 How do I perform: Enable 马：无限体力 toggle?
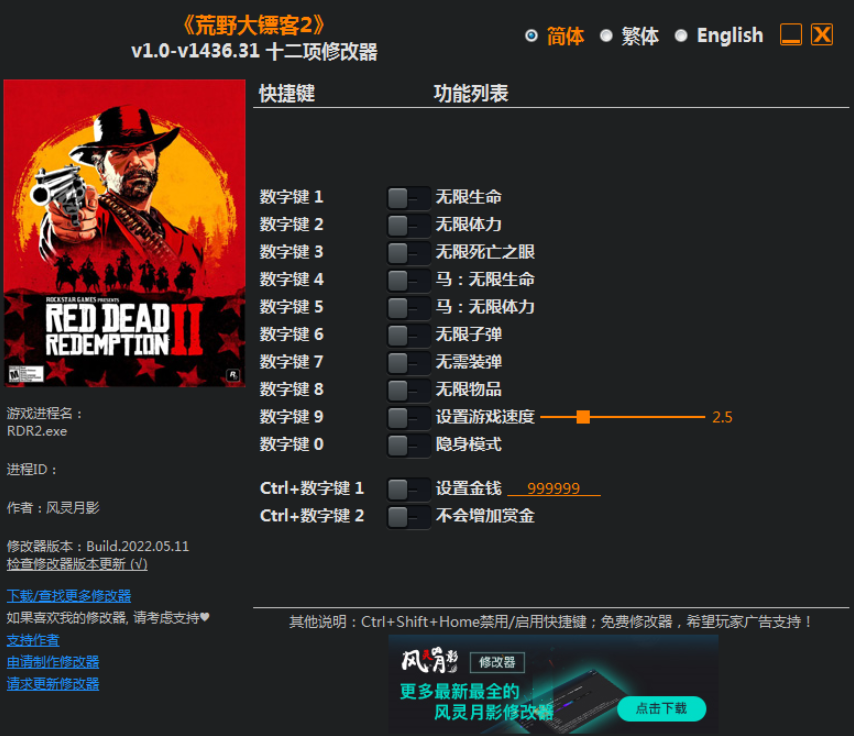click(x=408, y=308)
